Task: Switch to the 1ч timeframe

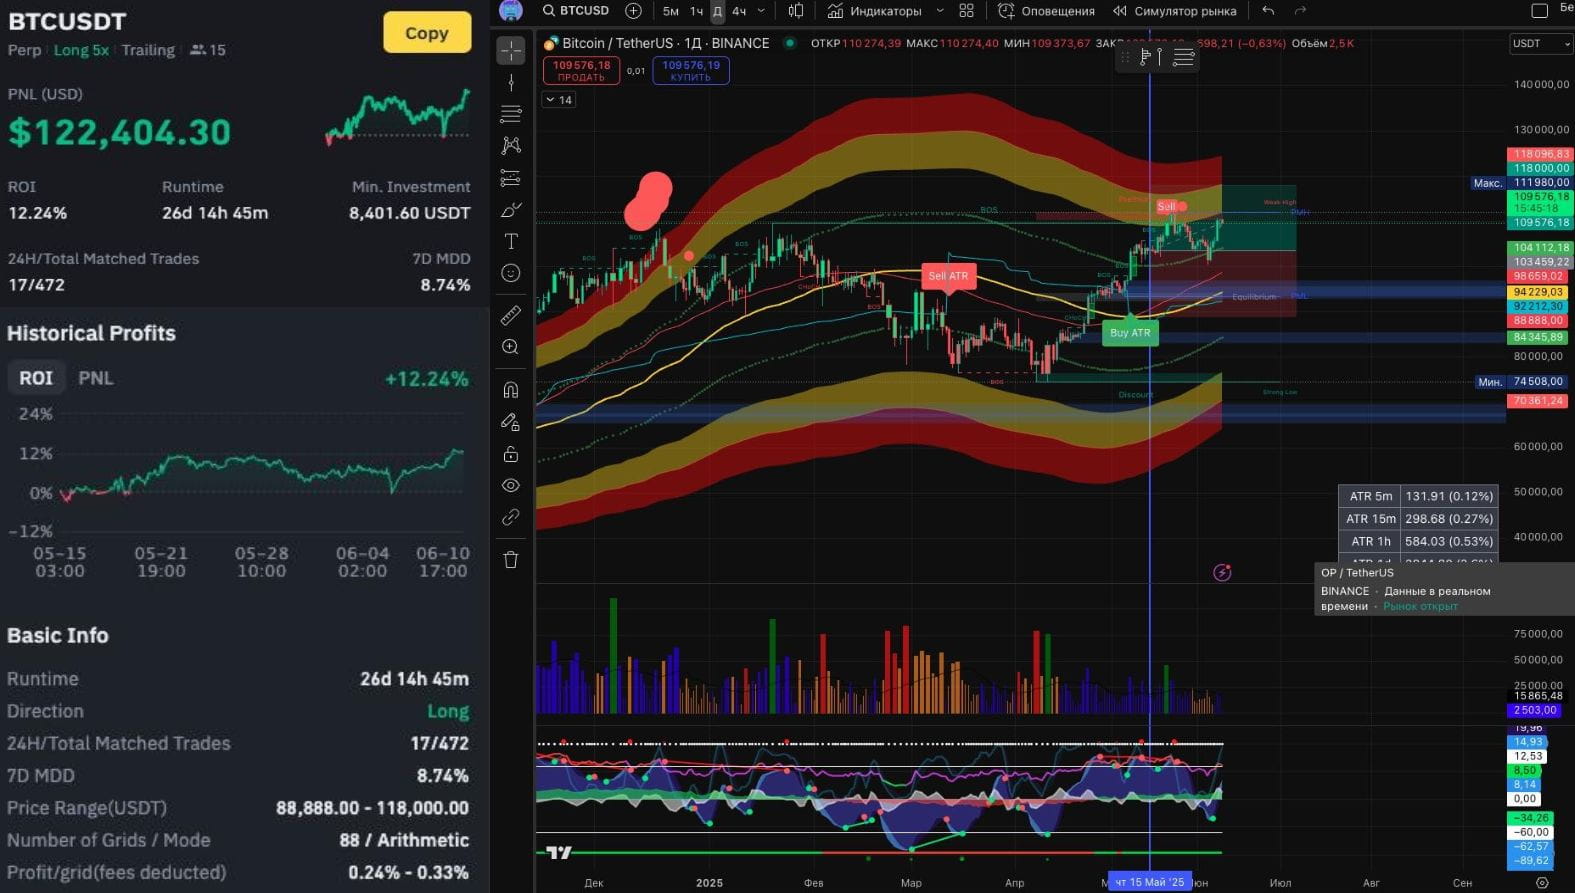Action: point(696,11)
